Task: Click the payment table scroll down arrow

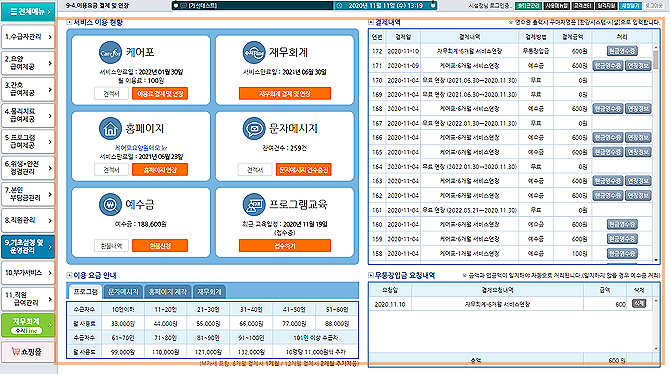Action: (x=656, y=259)
